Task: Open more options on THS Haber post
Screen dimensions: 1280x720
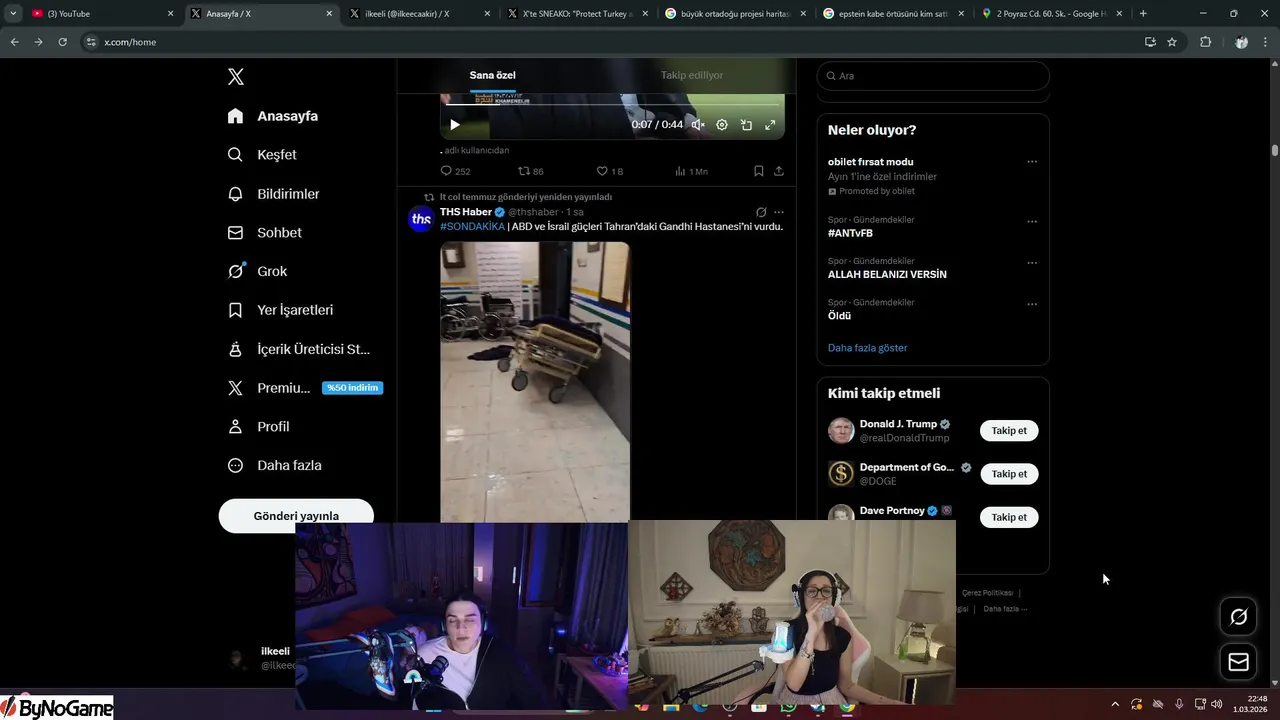Action: pos(779,212)
